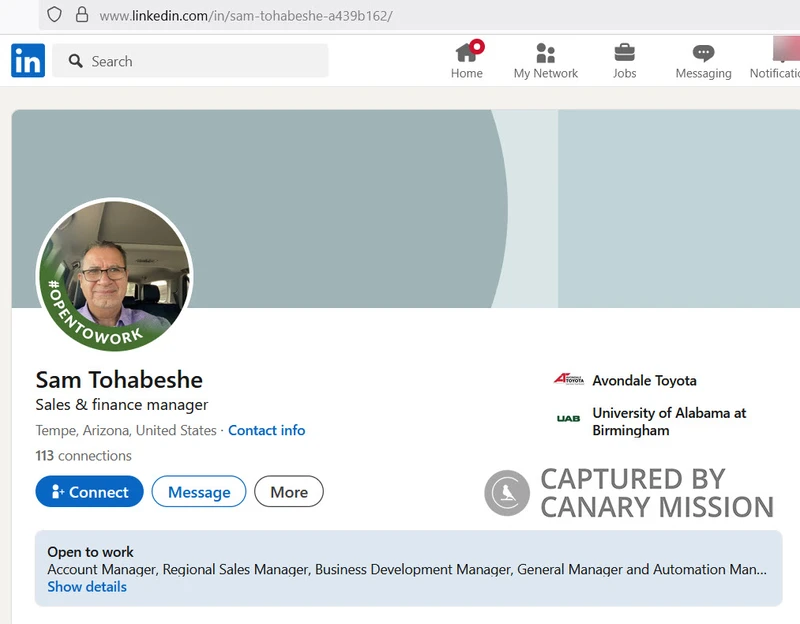The height and width of the screenshot is (624, 800).
Task: Click the Open to work heading
Action: 90,552
